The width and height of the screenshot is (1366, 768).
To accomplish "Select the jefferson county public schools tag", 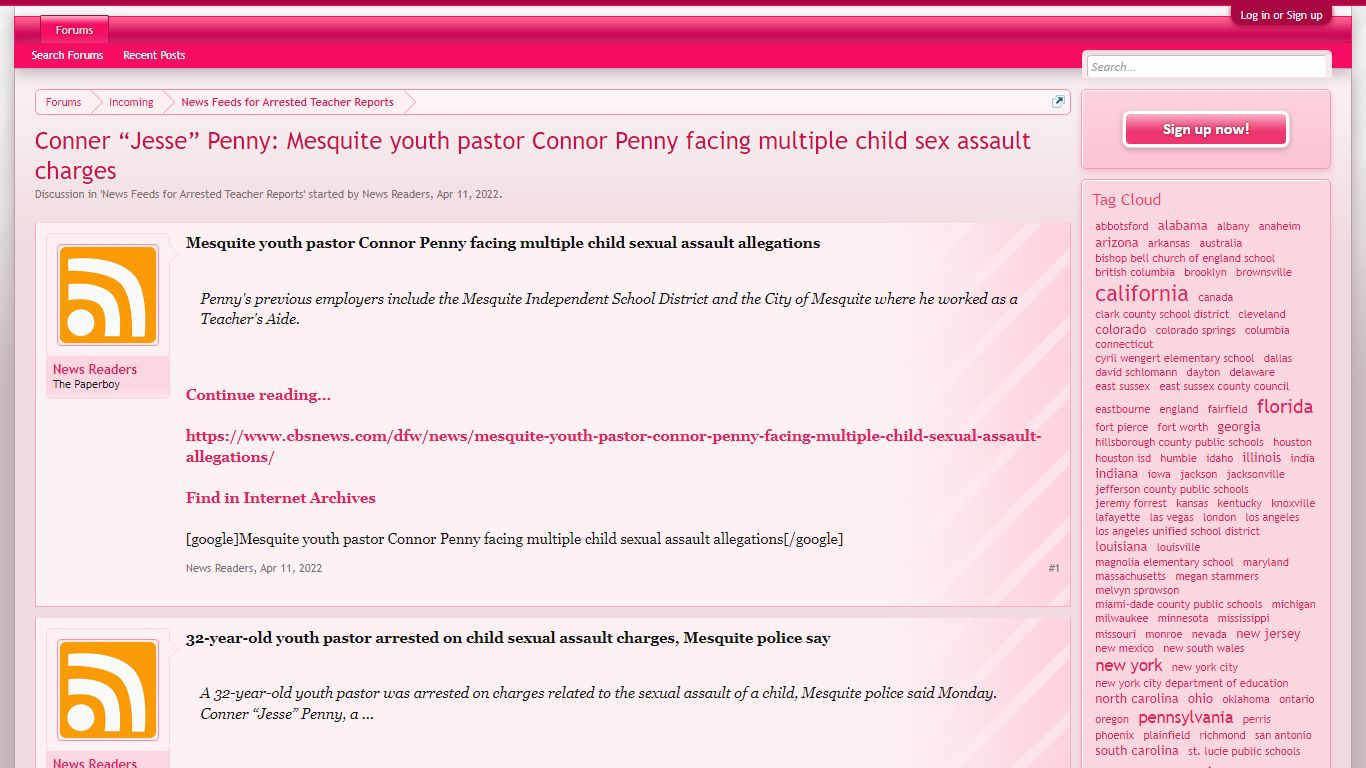I will [x=1172, y=489].
